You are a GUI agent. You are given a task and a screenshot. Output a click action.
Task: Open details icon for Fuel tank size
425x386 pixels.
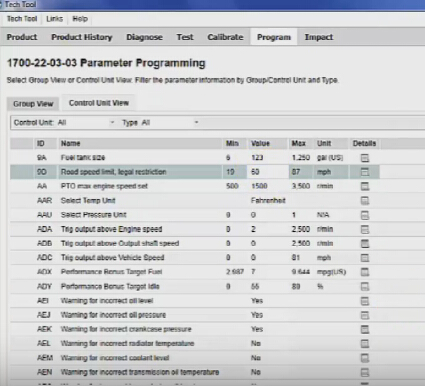click(365, 158)
